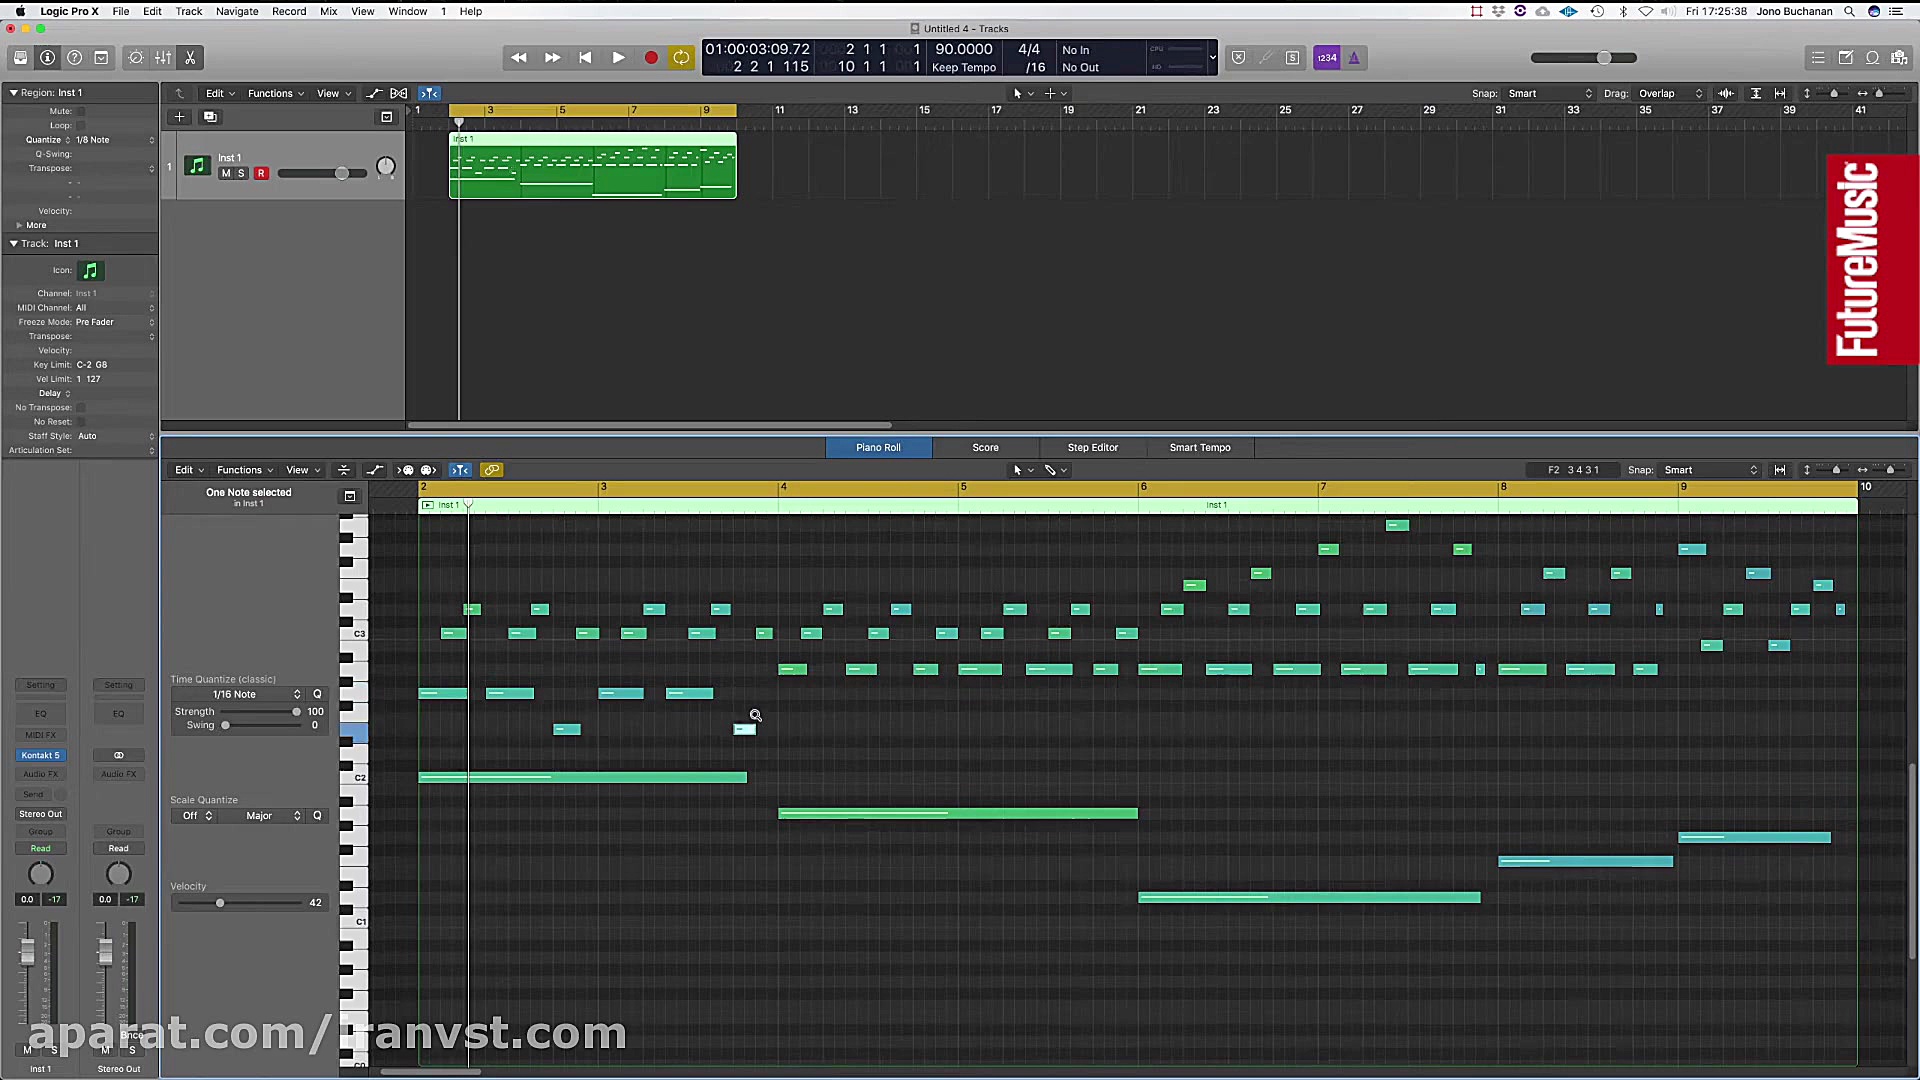1920x1080 pixels.
Task: Open the Scale Quantize Major dropdown
Action: [265, 816]
